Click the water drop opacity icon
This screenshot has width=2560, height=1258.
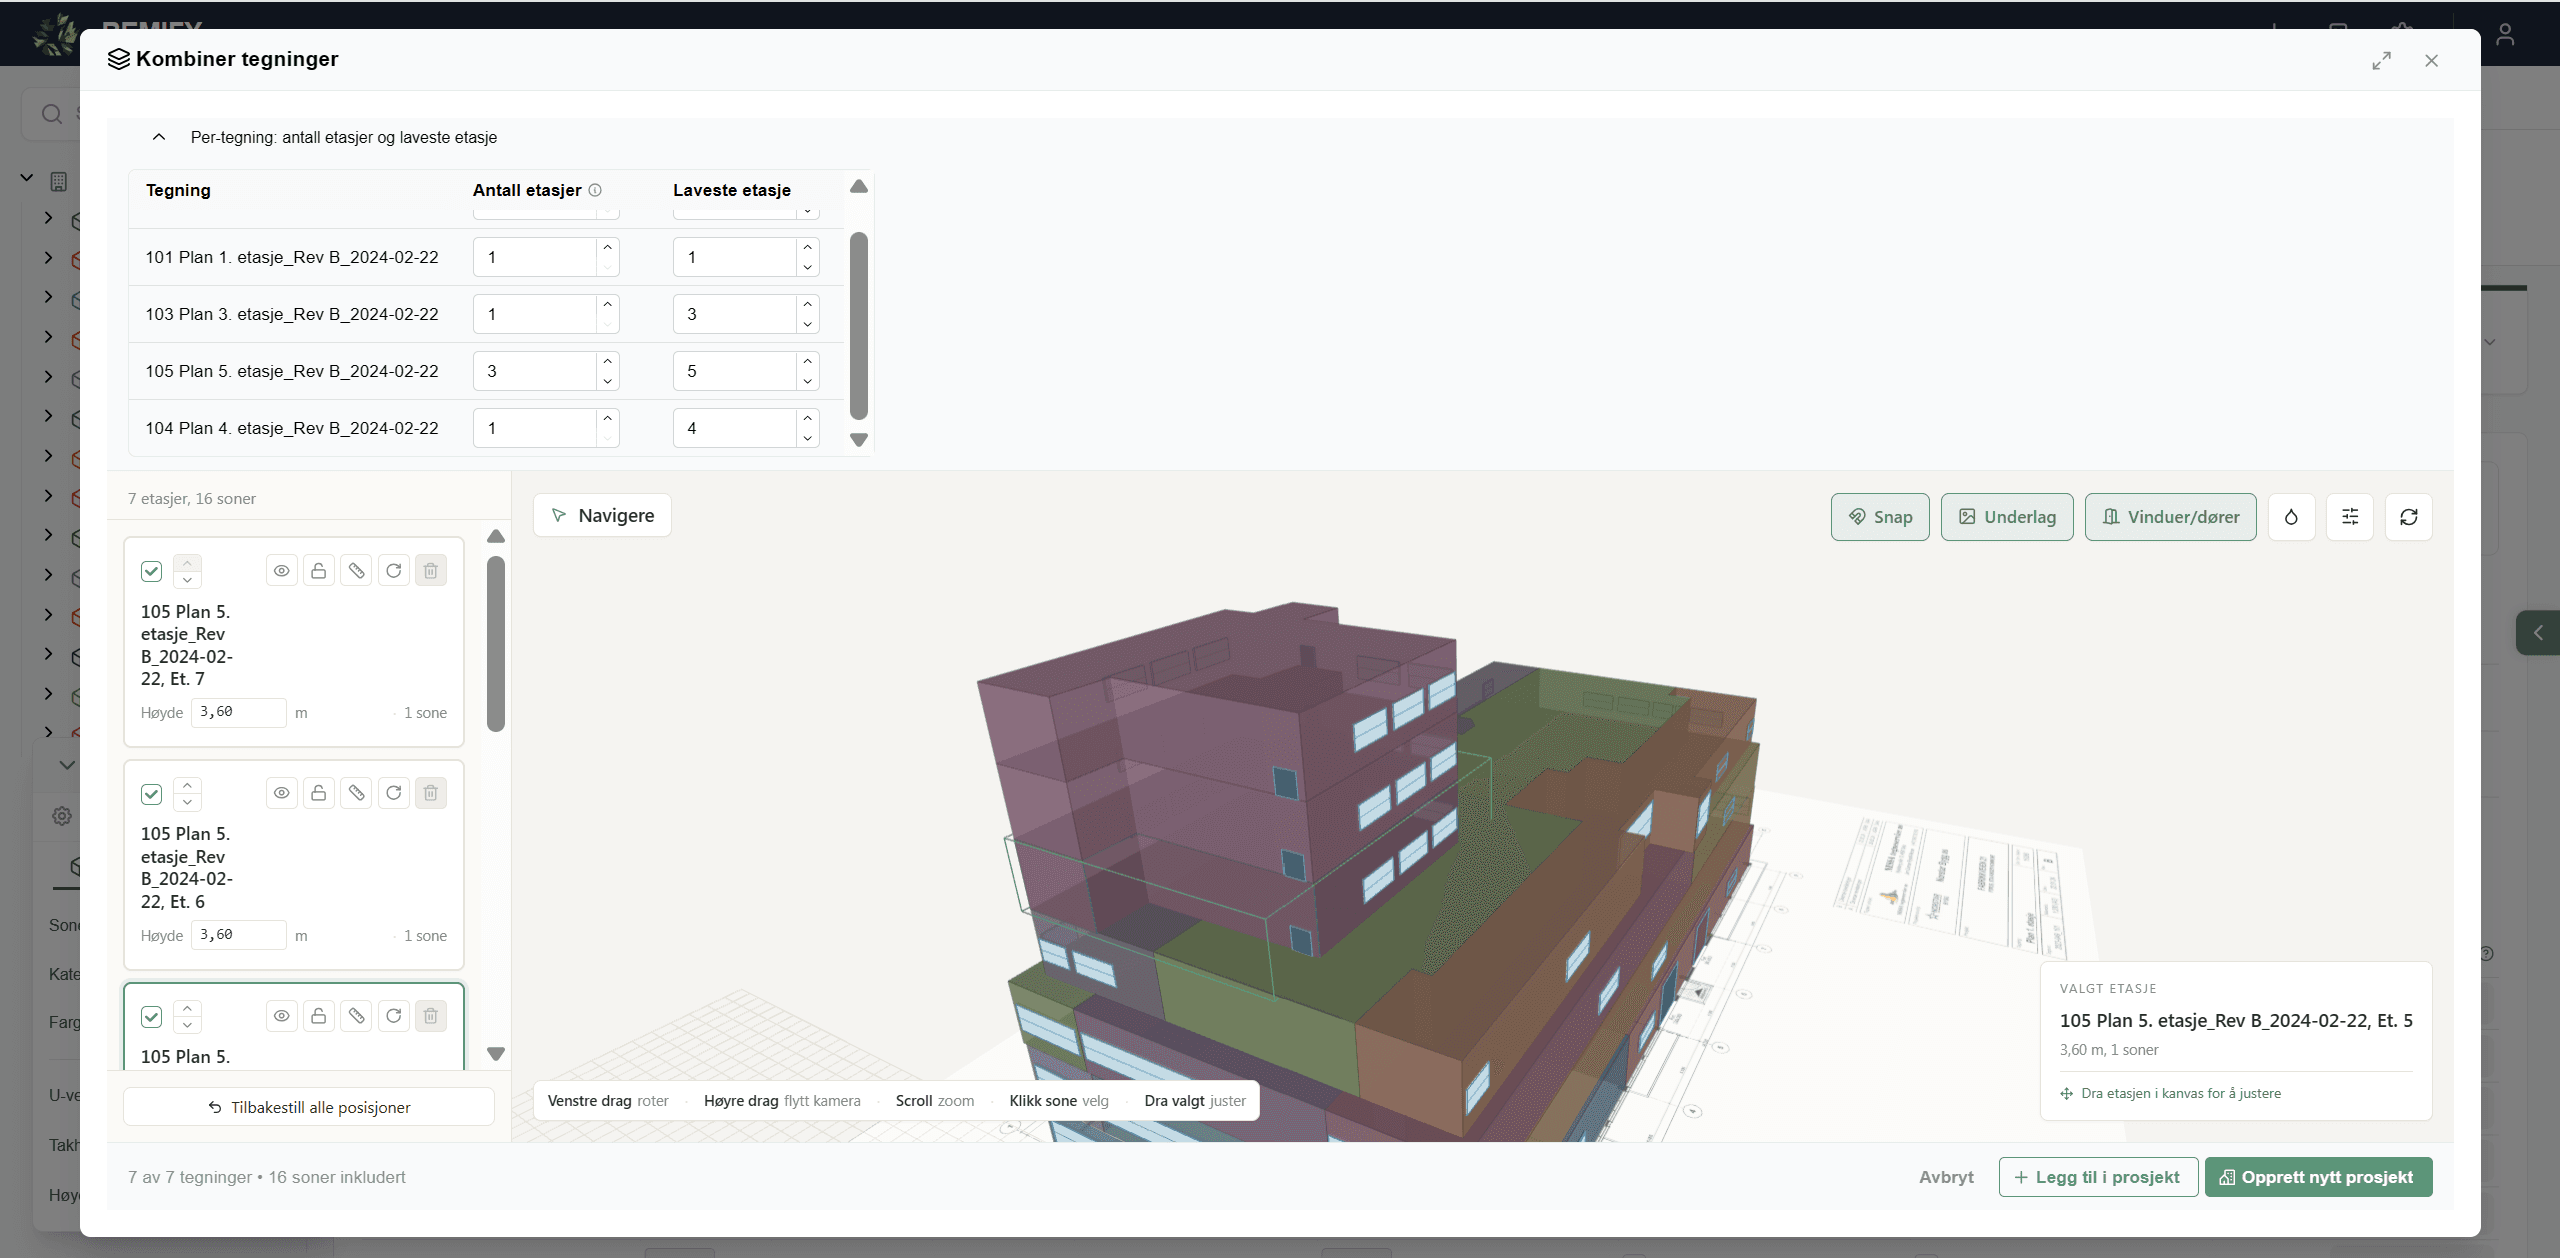pyautogui.click(x=2291, y=517)
